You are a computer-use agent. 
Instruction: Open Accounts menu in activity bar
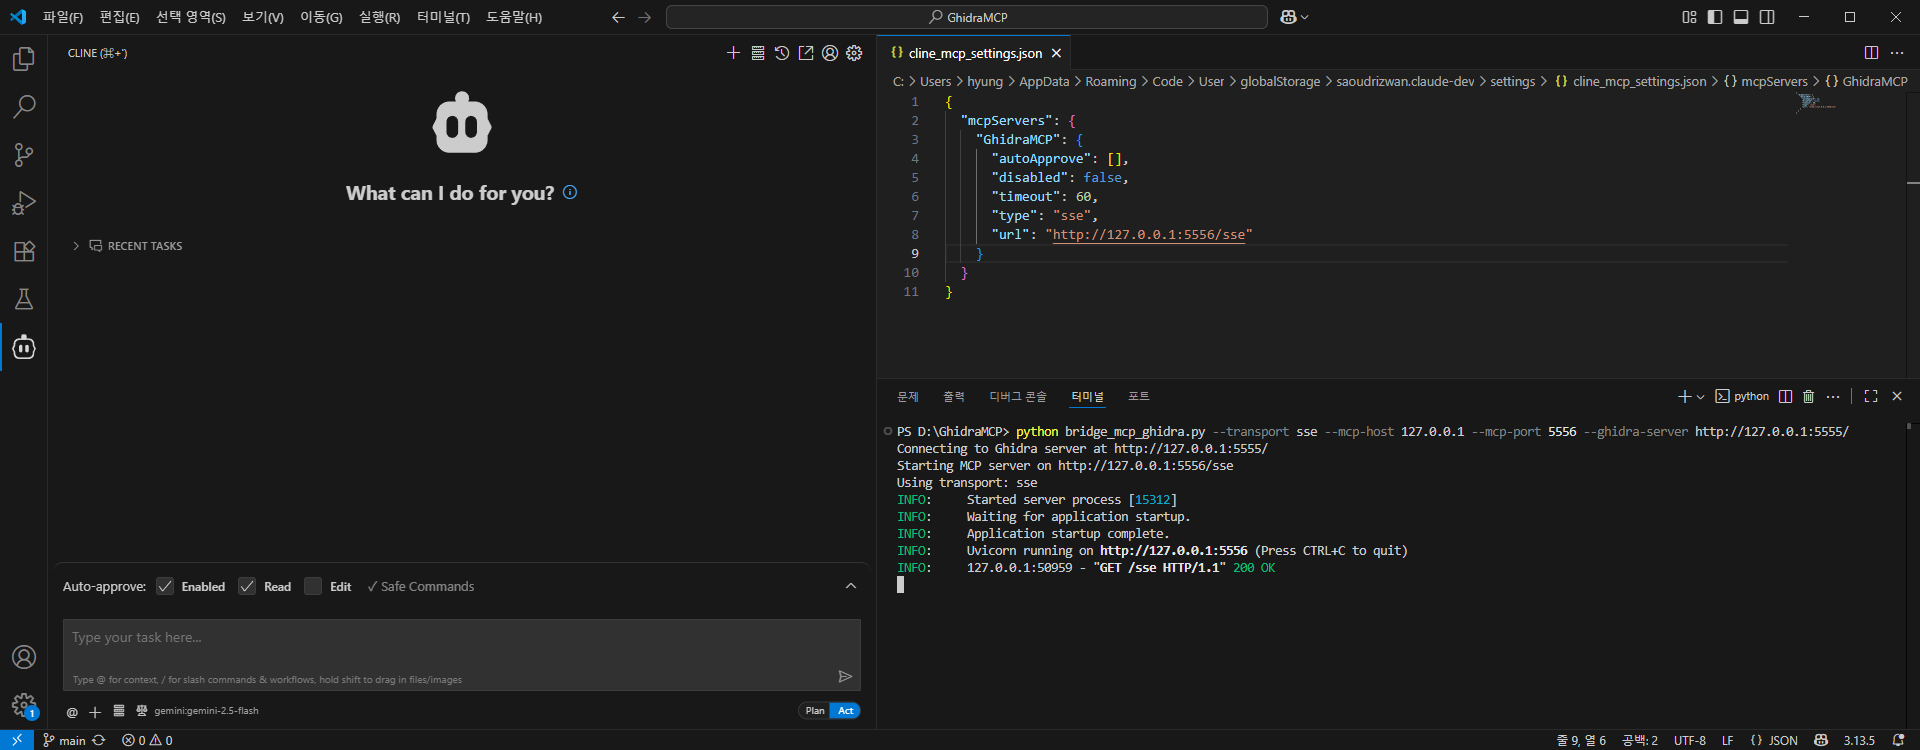[x=24, y=657]
